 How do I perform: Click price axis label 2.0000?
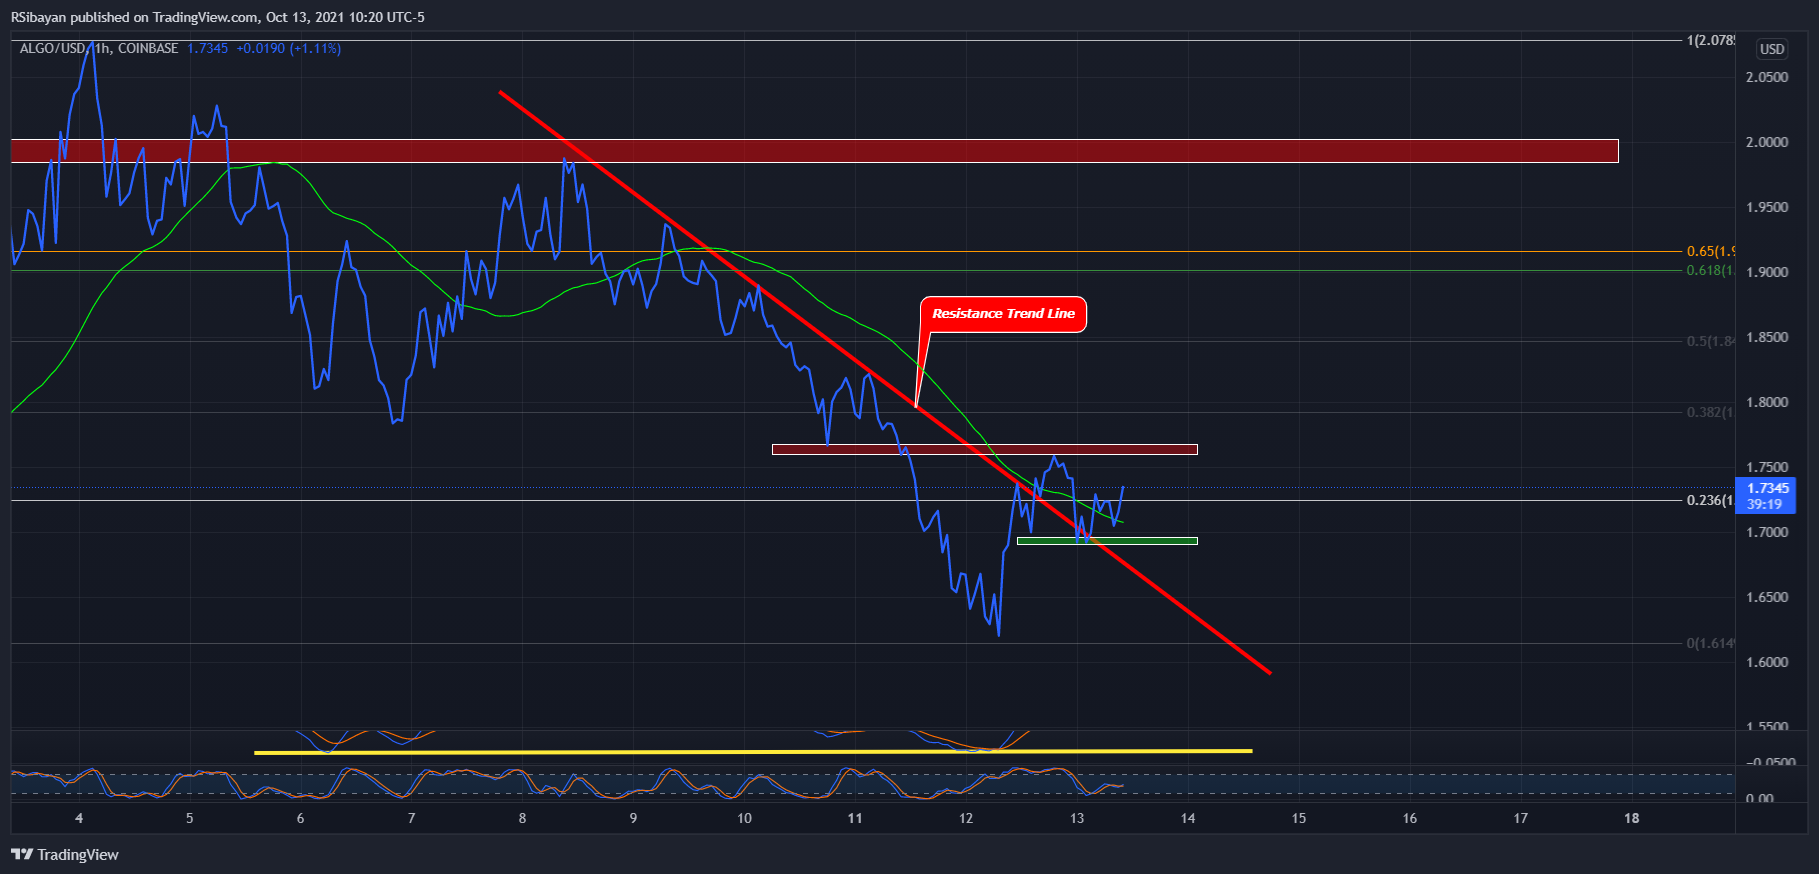tap(1767, 142)
